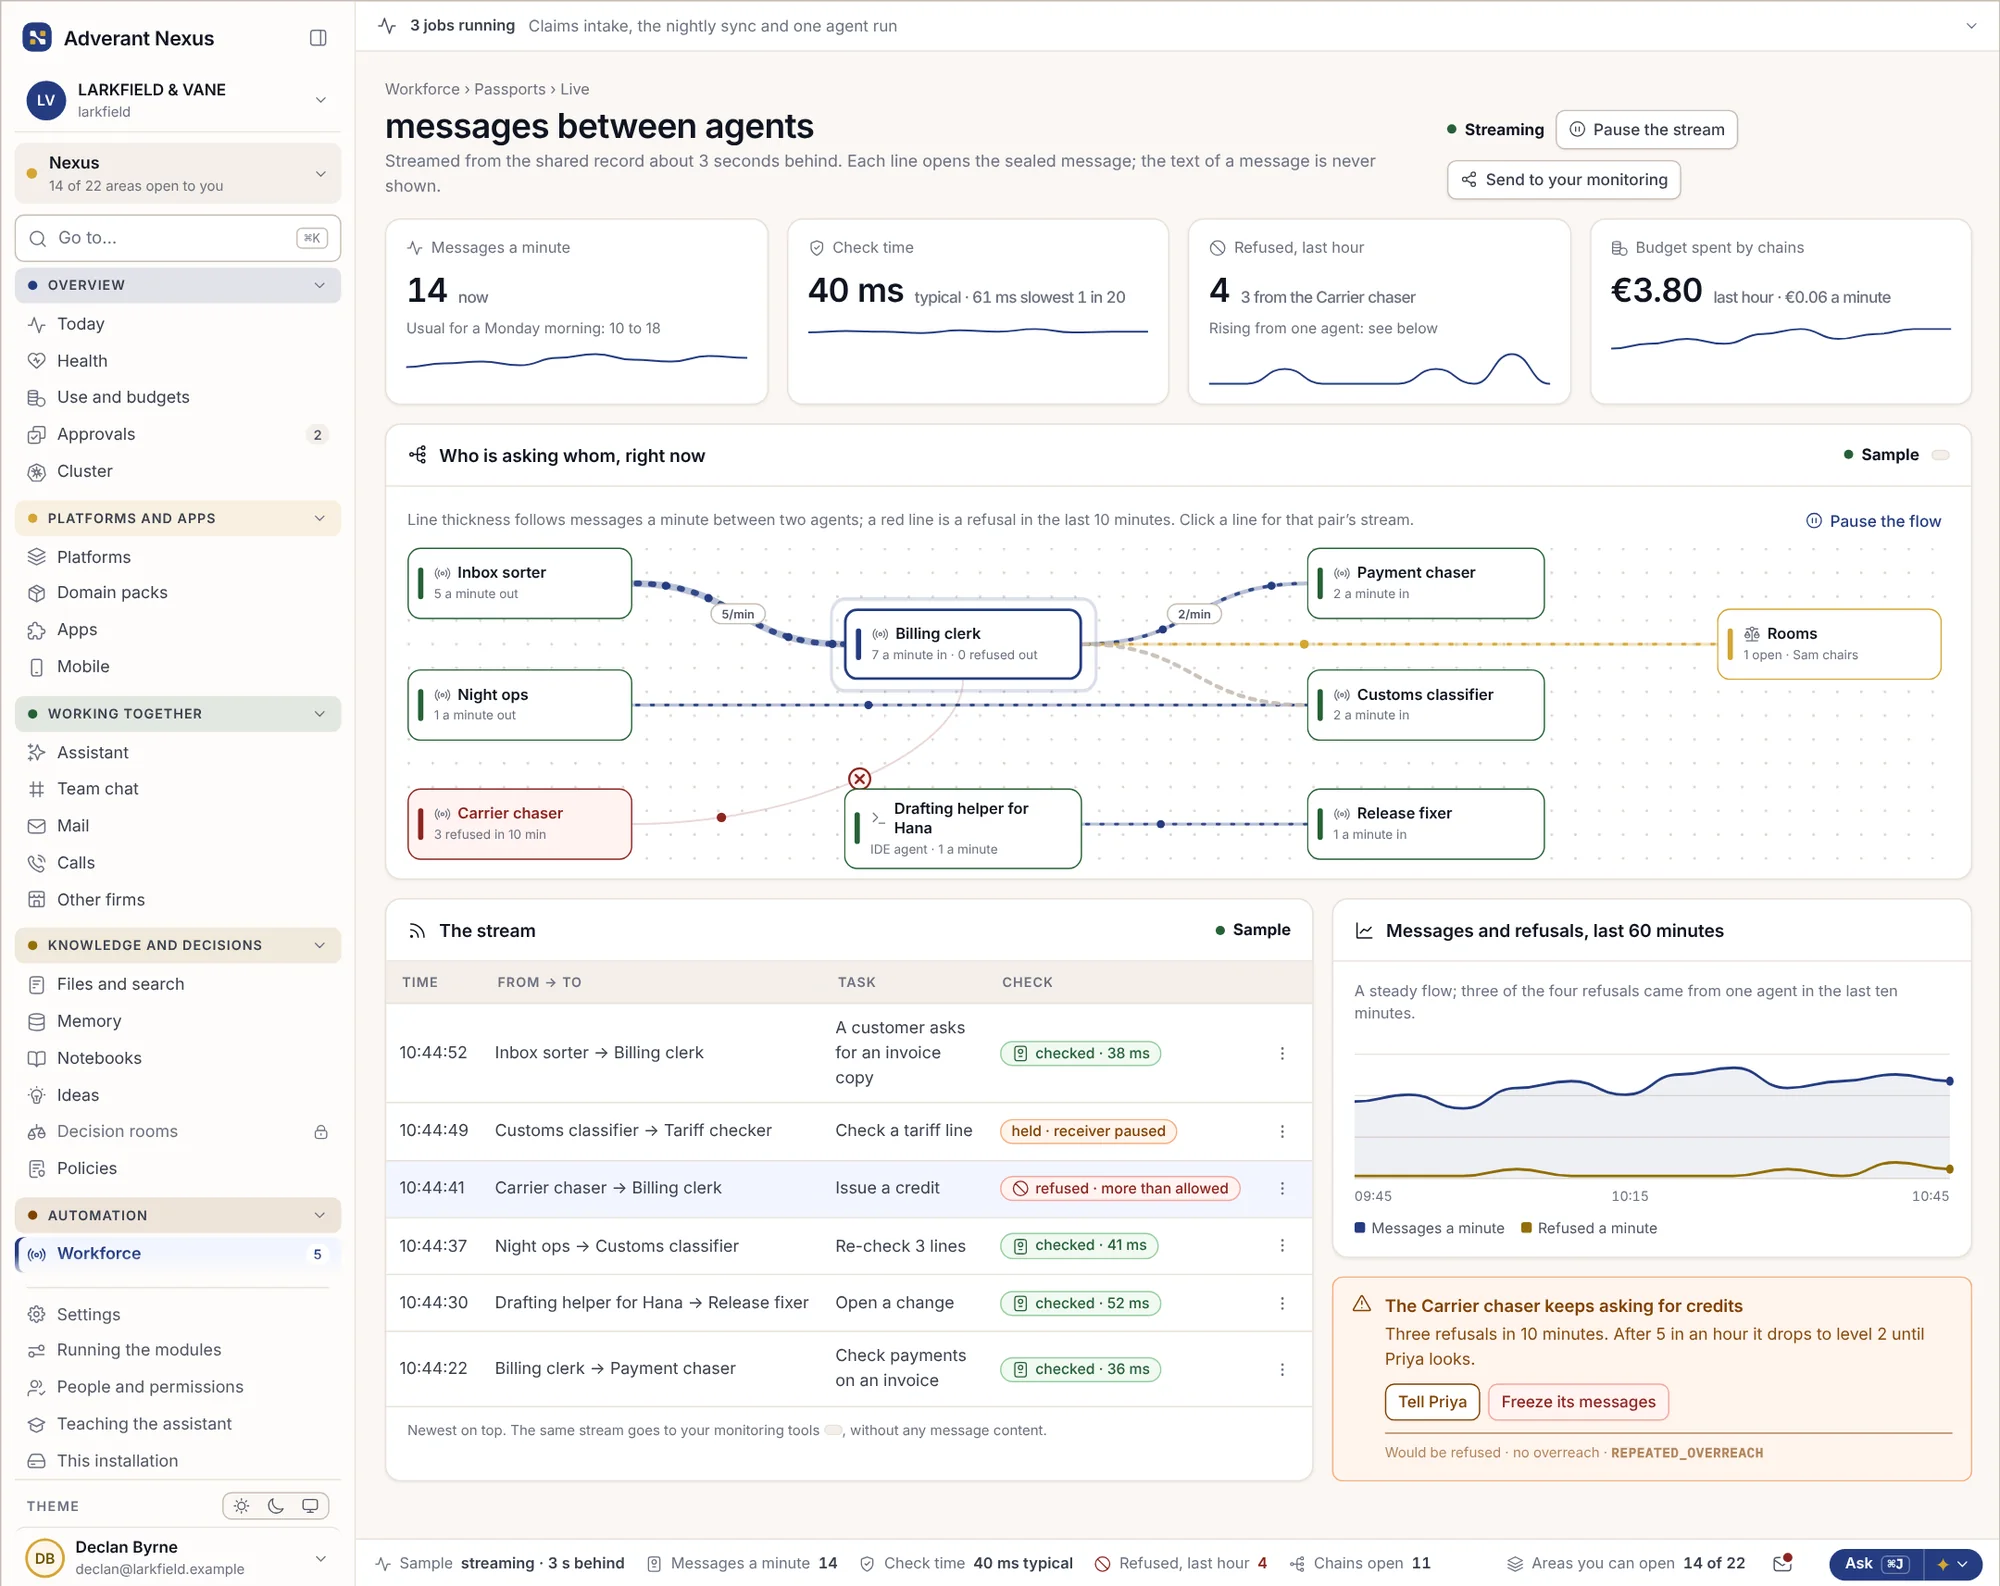Screen dimensions: 2000x1586
Task: Open Health in the sidebar
Action: tap(178, 361)
